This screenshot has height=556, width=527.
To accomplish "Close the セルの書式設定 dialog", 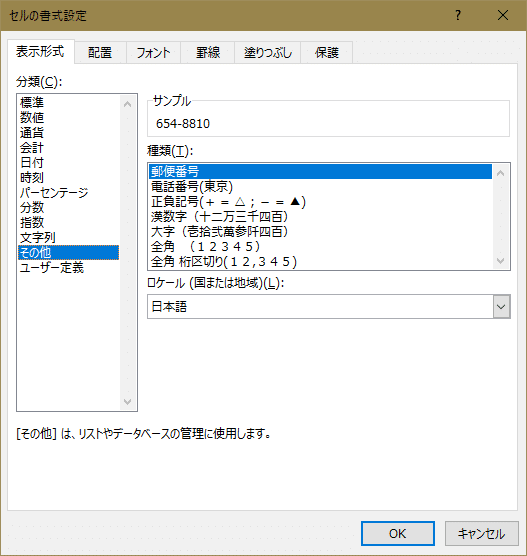I will [503, 15].
